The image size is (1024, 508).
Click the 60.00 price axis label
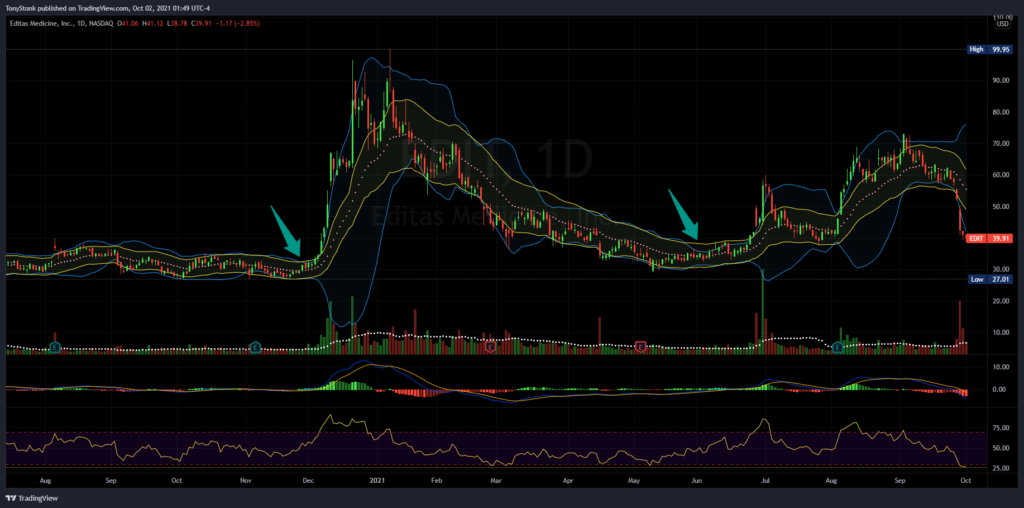coord(1002,175)
